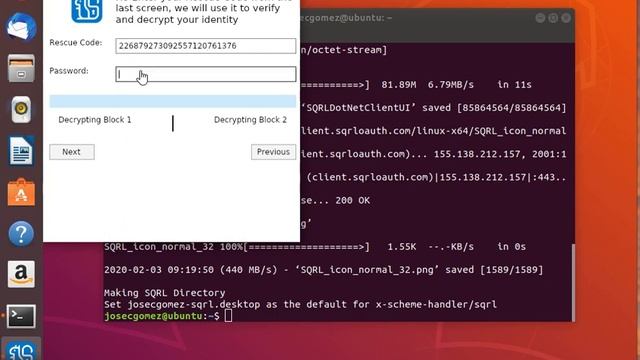This screenshot has height=360, width=640.
Task: Maximize the terminal window
Action: 553,18
